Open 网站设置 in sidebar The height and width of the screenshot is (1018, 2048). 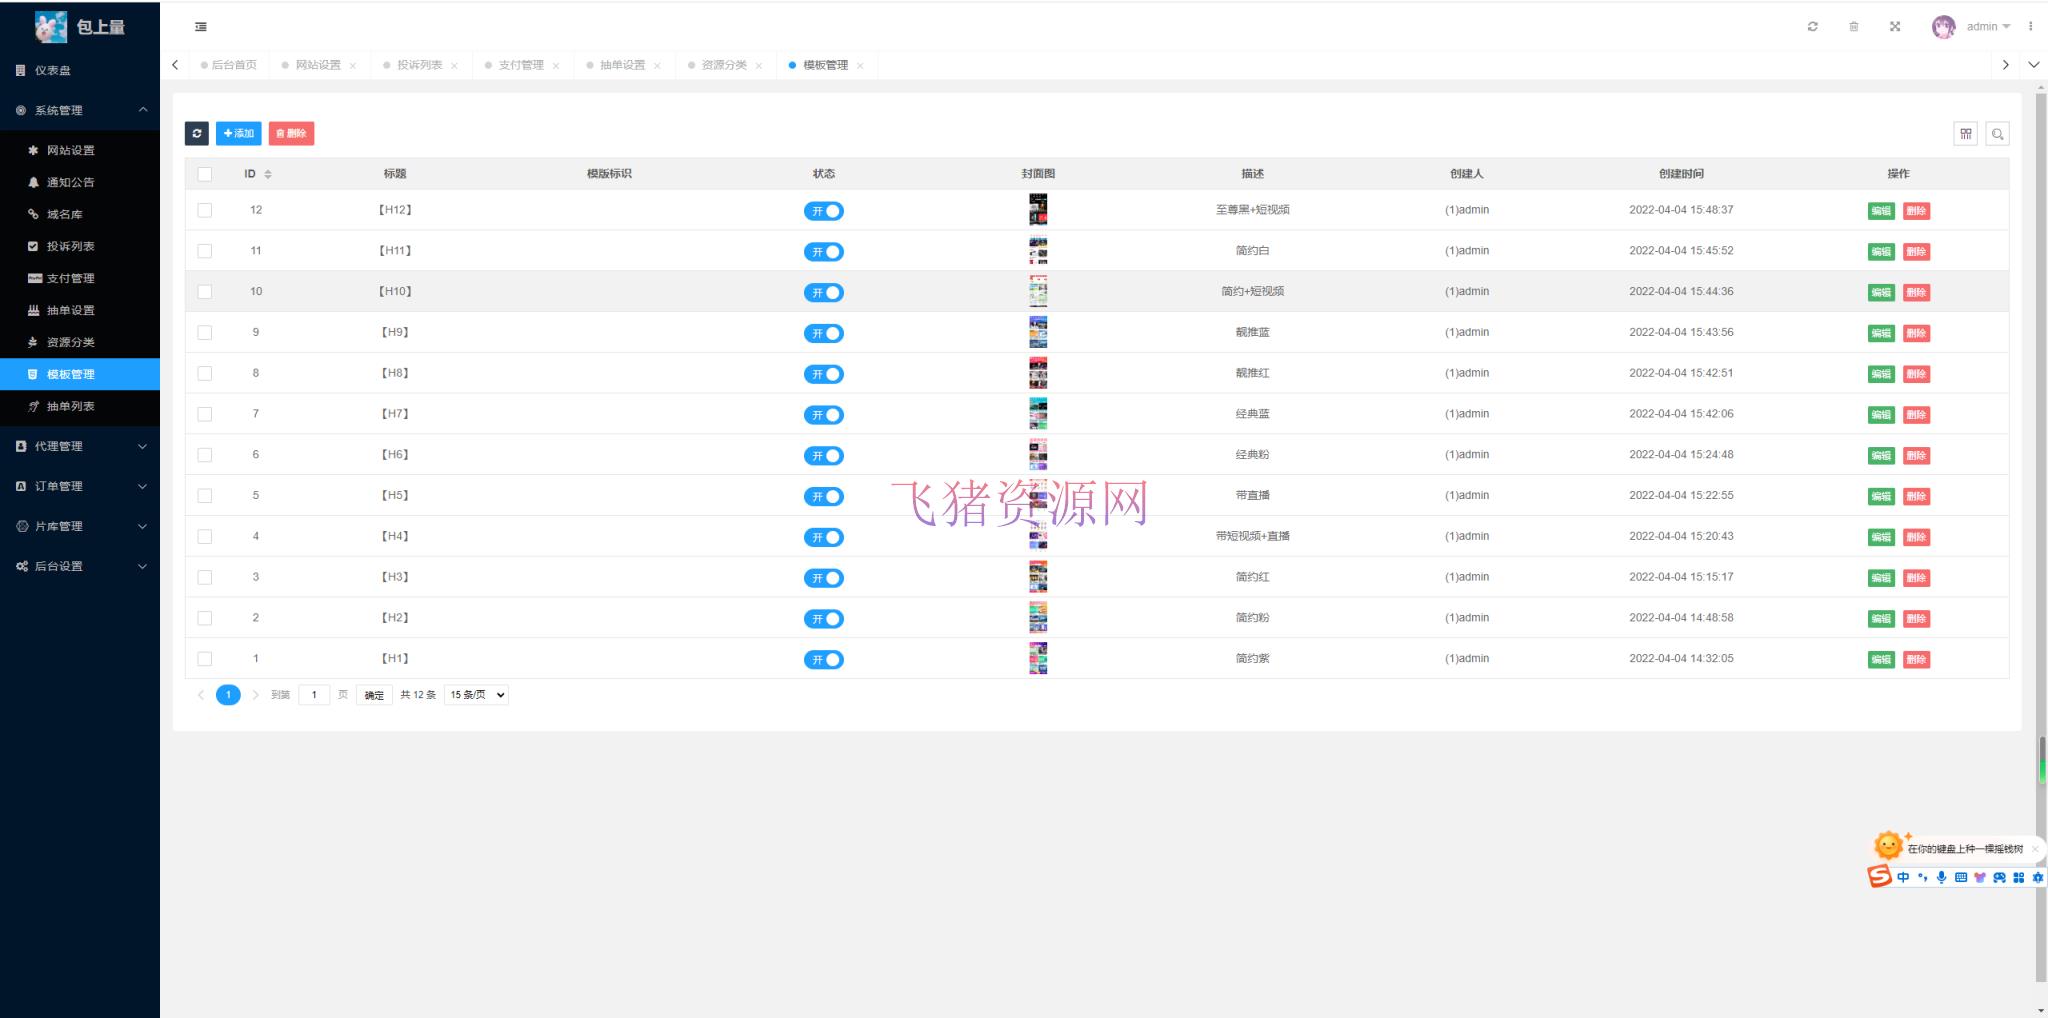click(x=80, y=150)
